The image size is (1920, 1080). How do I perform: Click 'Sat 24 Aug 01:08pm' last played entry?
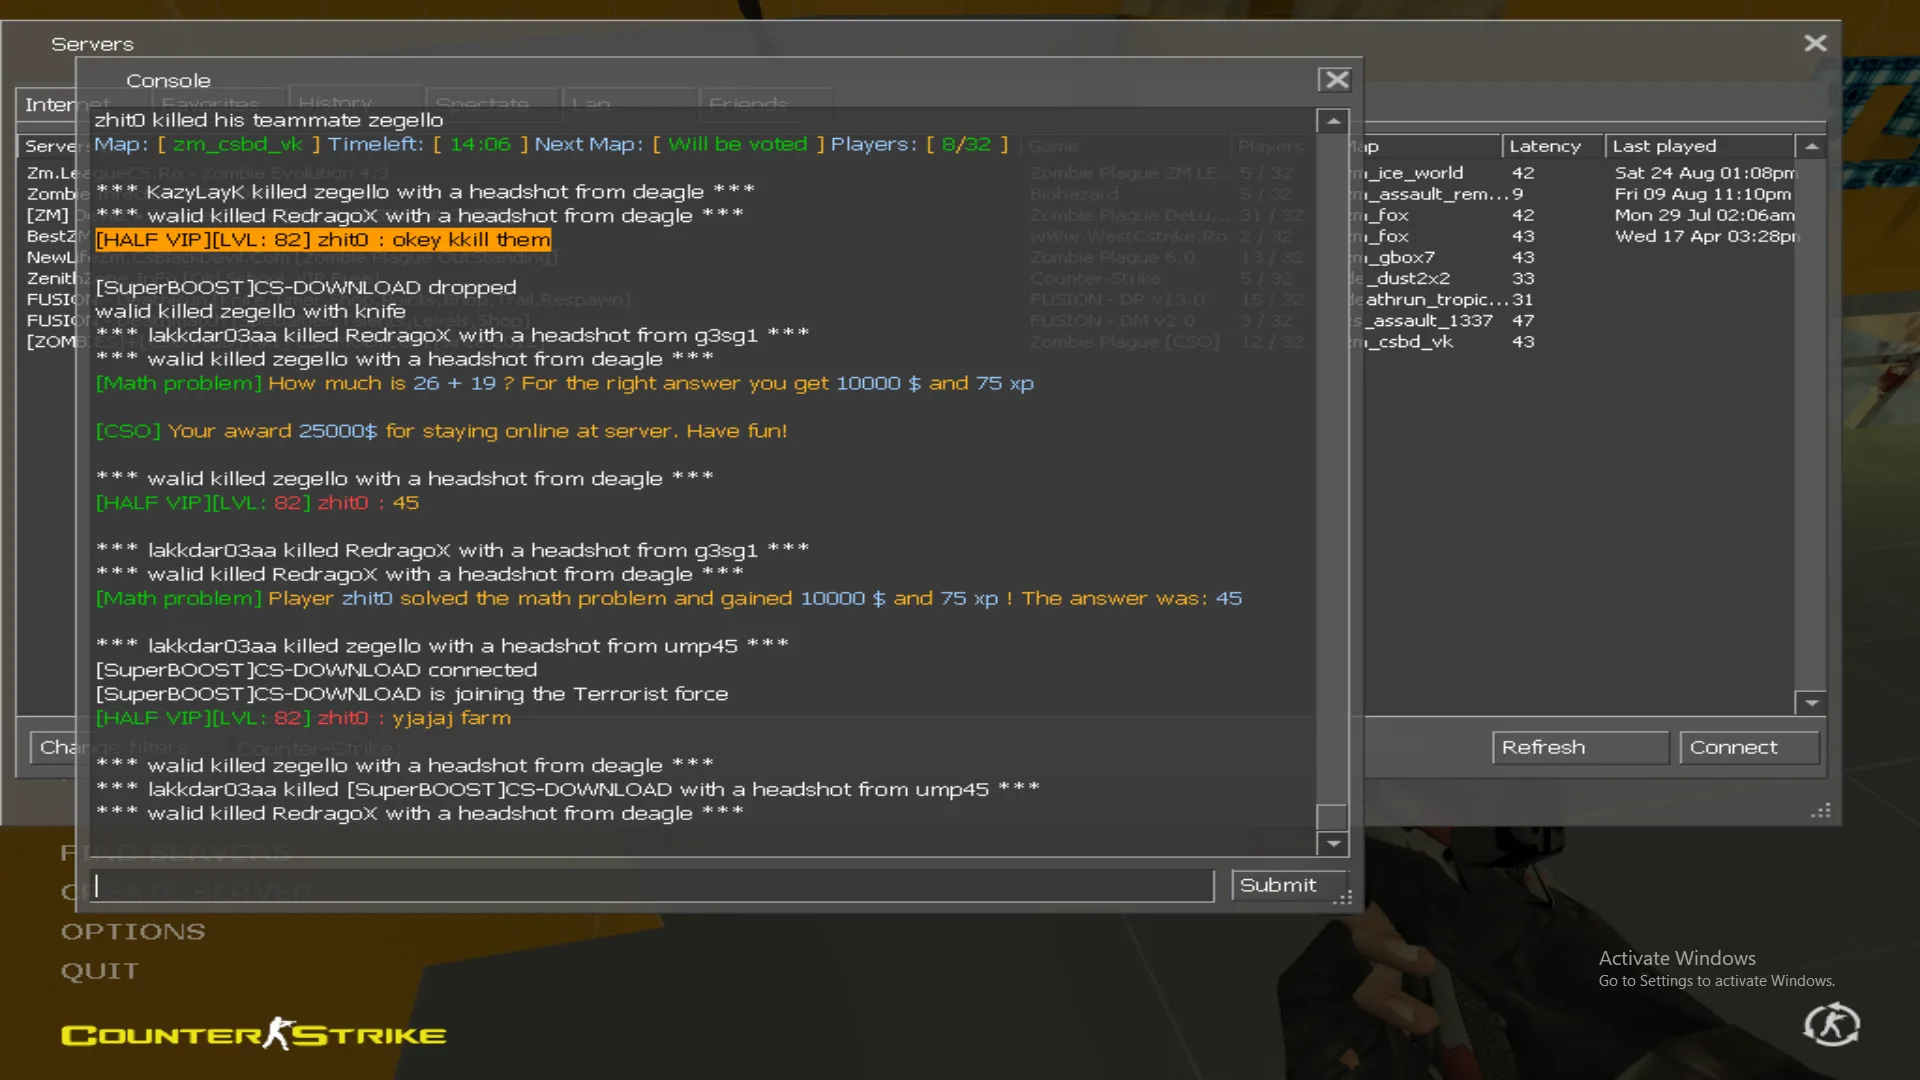1705,173
